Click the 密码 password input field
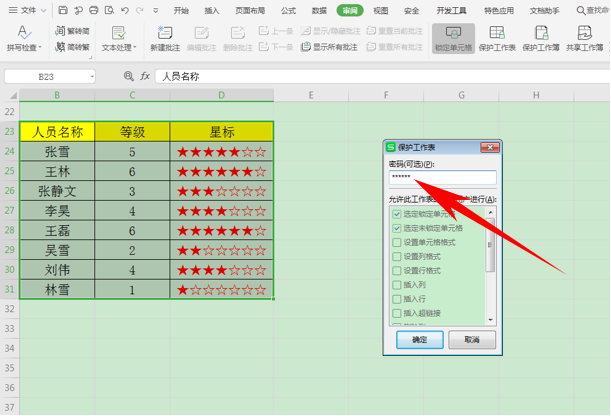This screenshot has height=416, width=611. point(442,178)
